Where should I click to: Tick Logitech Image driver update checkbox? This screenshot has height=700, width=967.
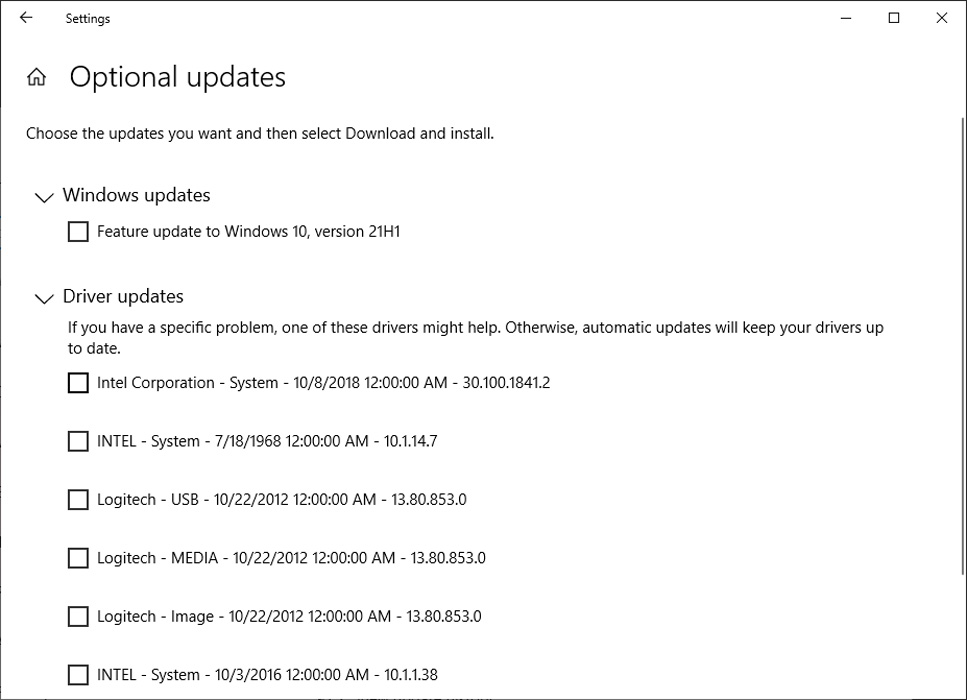[x=78, y=617]
